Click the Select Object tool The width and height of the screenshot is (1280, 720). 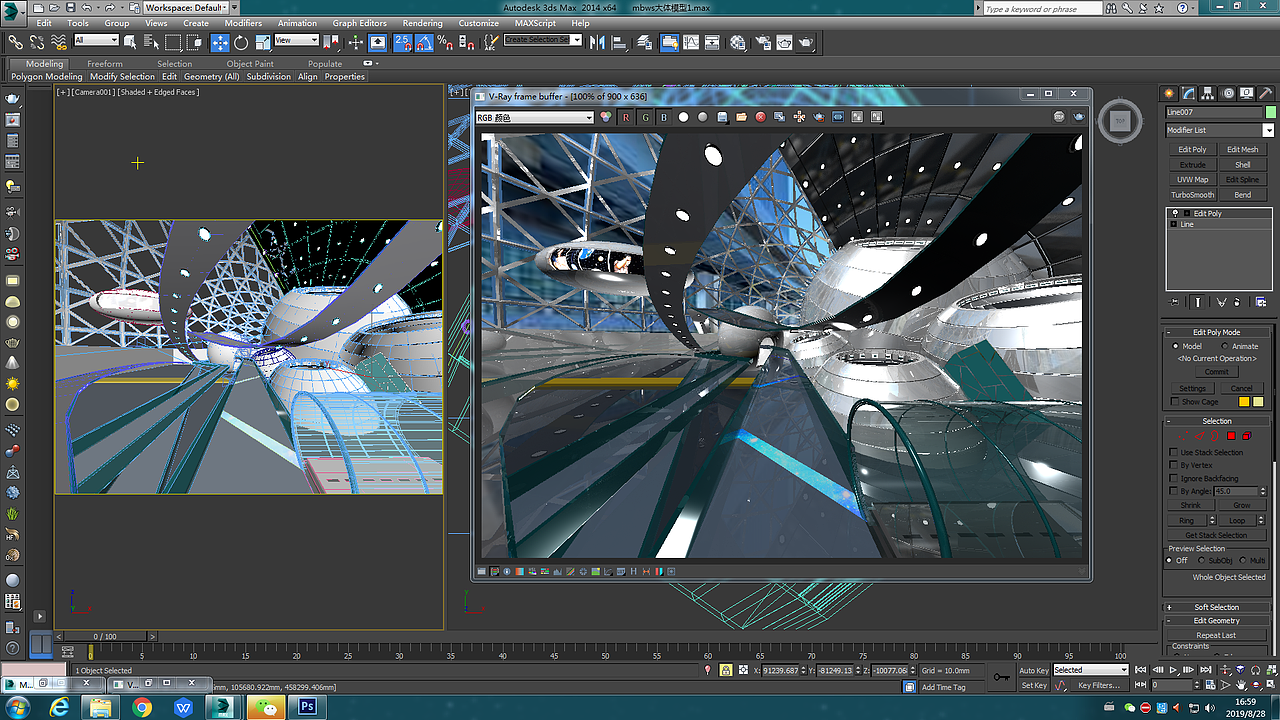tap(130, 42)
